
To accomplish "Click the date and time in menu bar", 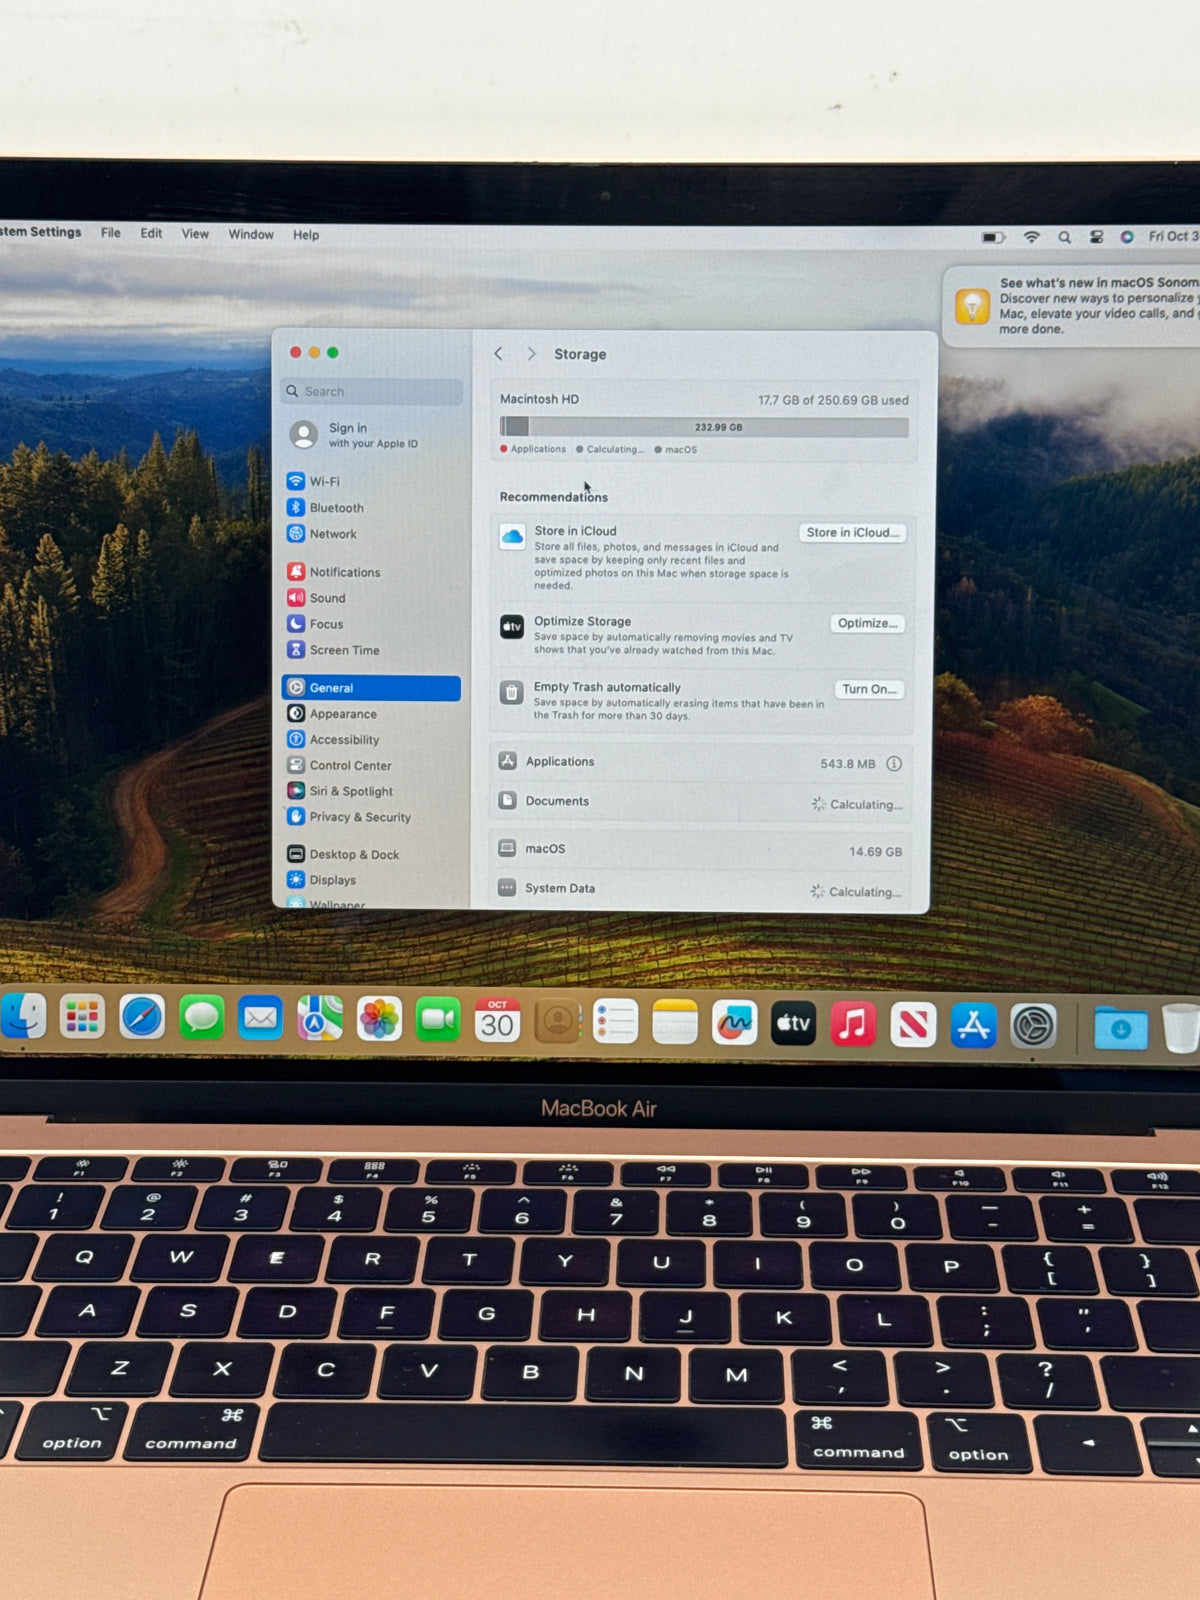I will coord(1174,236).
